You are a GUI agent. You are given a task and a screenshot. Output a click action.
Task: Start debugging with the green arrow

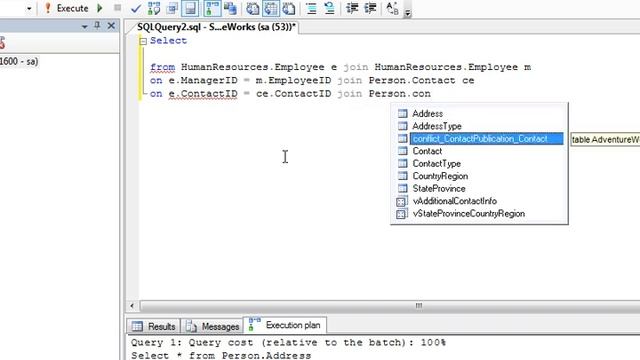tap(100, 8)
